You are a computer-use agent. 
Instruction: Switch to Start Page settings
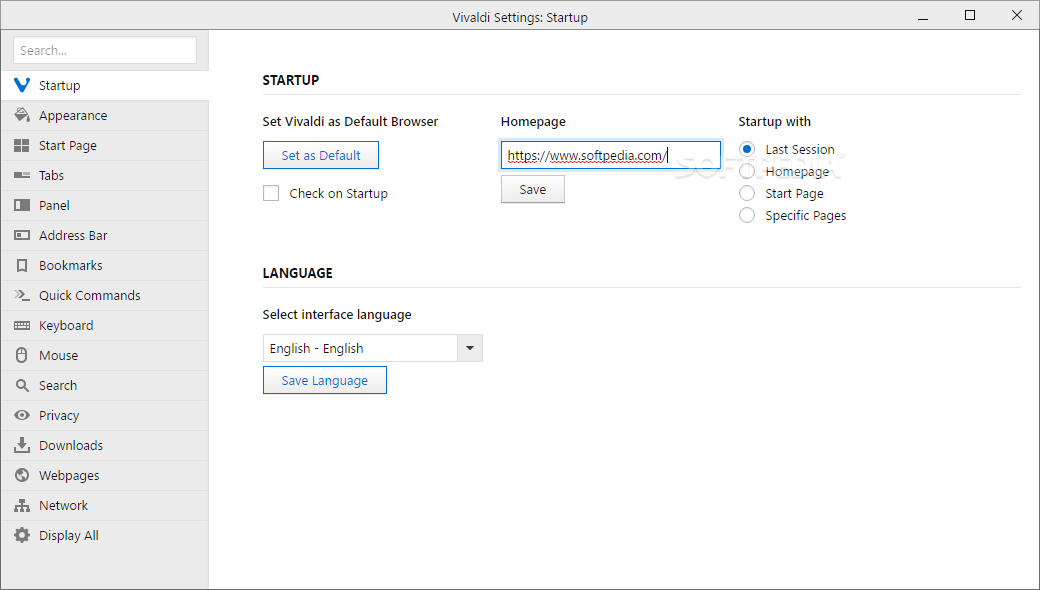[105, 145]
